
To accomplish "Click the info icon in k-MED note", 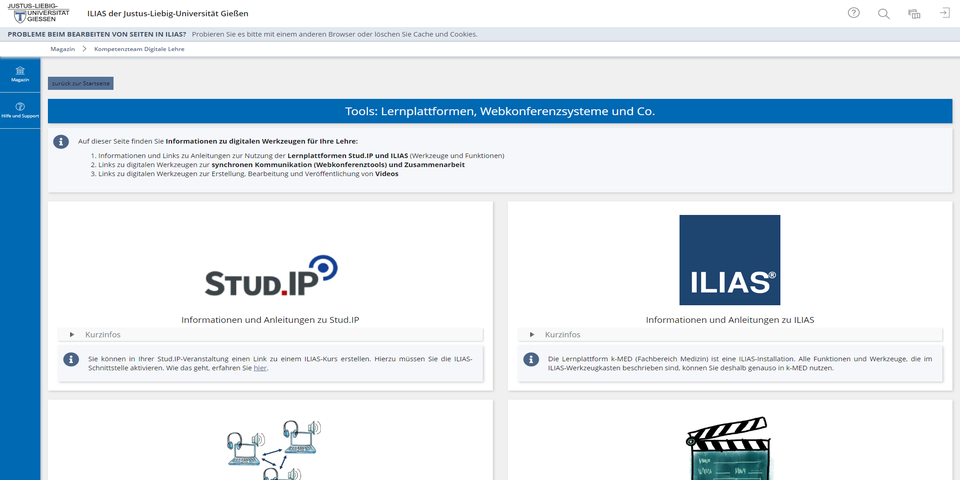I will tap(531, 359).
